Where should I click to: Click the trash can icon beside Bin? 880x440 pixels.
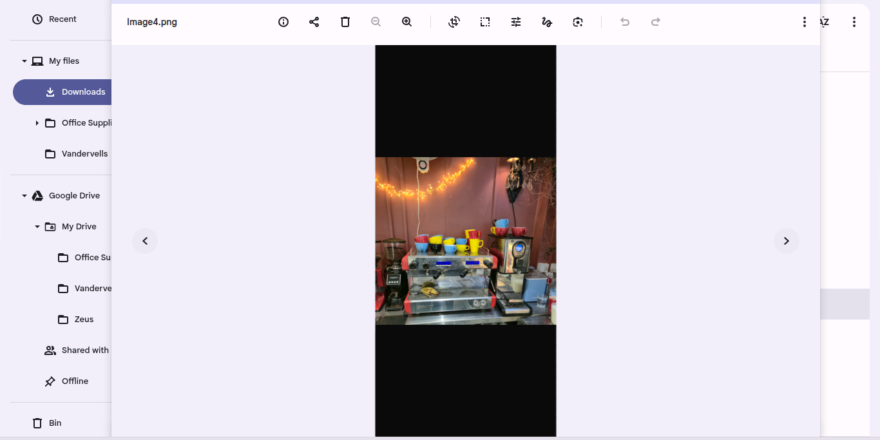[37, 423]
